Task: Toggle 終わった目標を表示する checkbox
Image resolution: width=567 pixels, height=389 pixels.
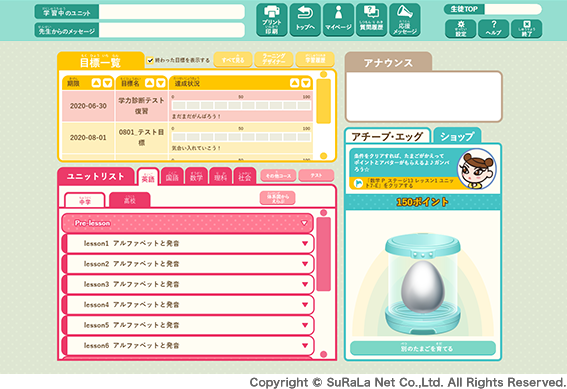Action: click(150, 60)
